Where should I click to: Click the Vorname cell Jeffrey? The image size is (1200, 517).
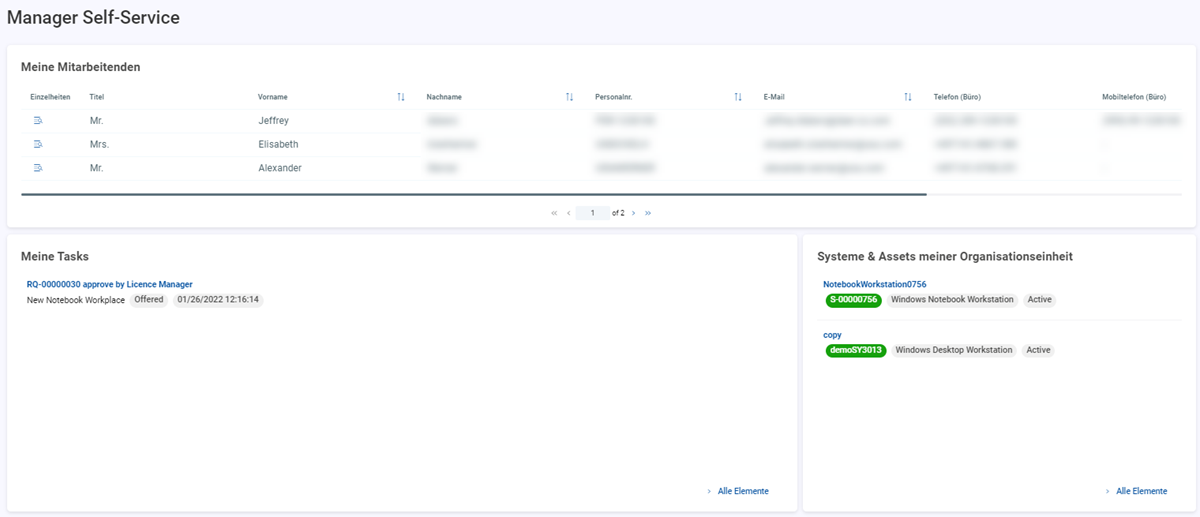[x=273, y=120]
